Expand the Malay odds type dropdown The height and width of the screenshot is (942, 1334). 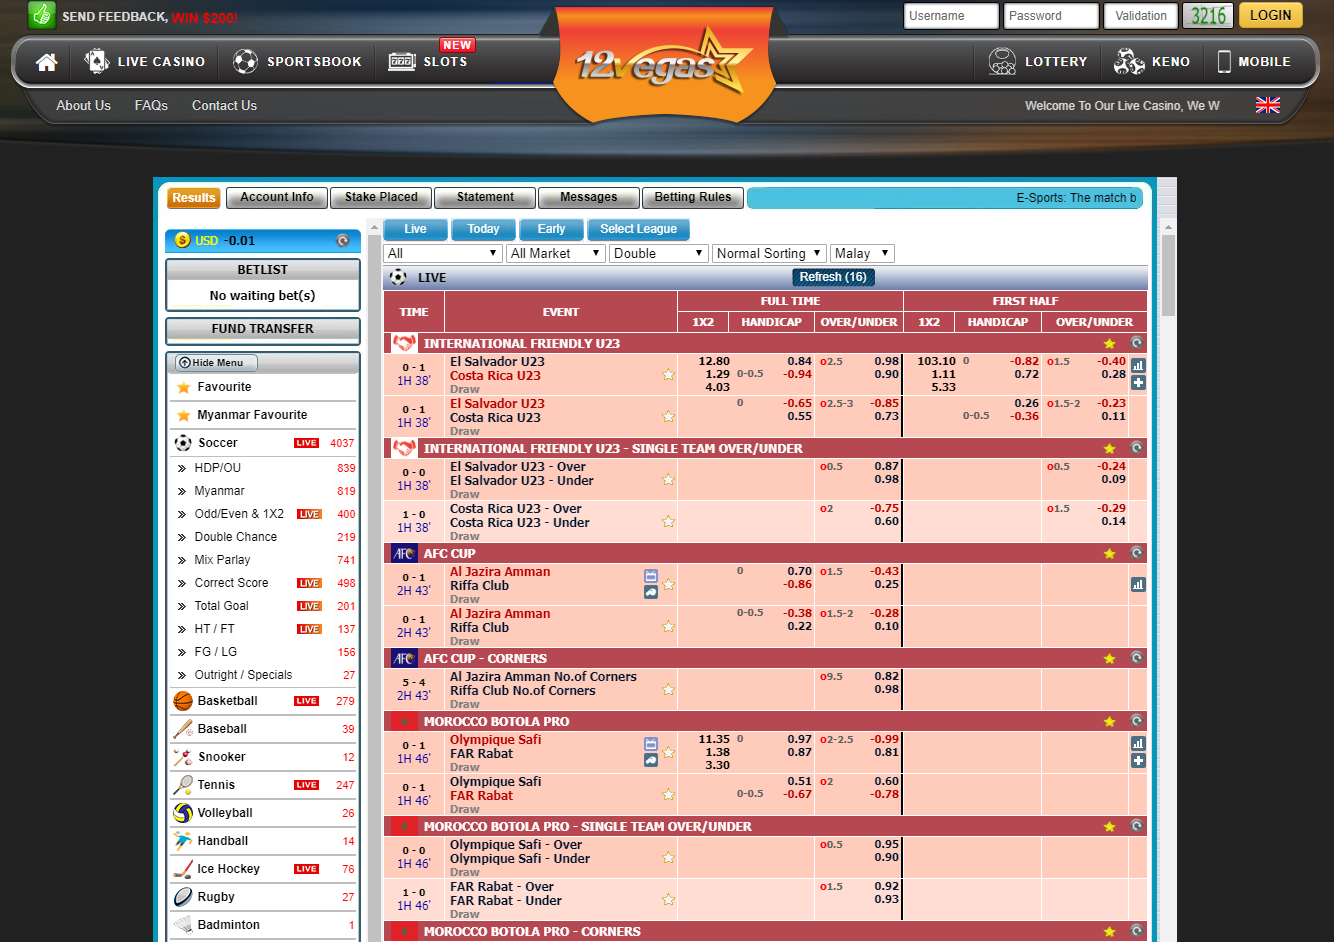(x=861, y=254)
